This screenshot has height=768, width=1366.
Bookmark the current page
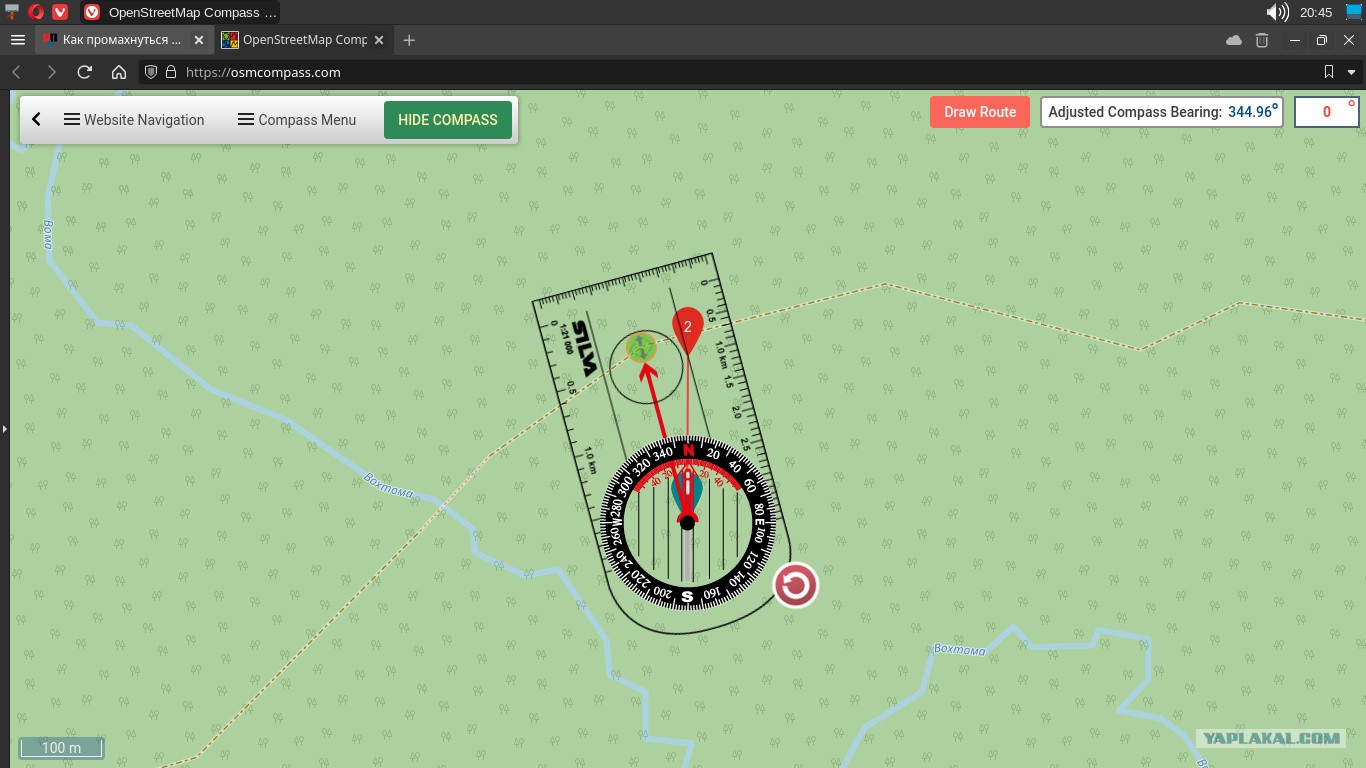(x=1329, y=72)
